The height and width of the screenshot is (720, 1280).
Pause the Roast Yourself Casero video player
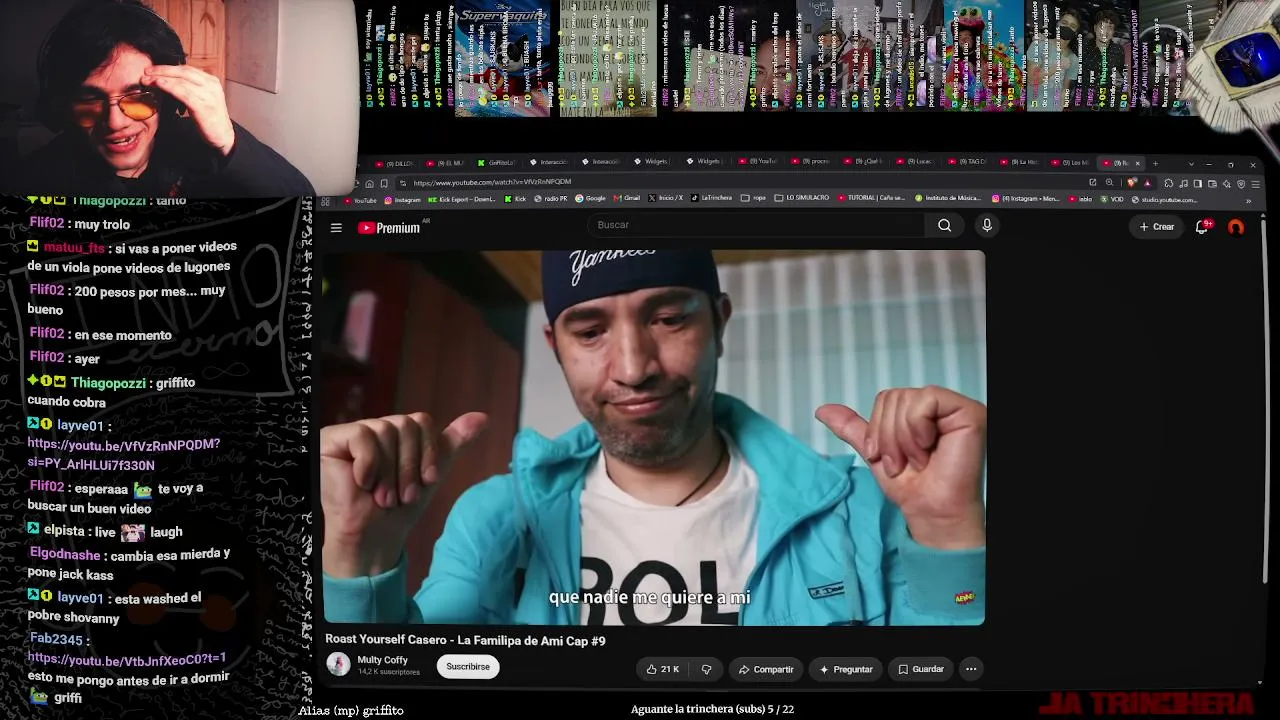[x=654, y=437]
